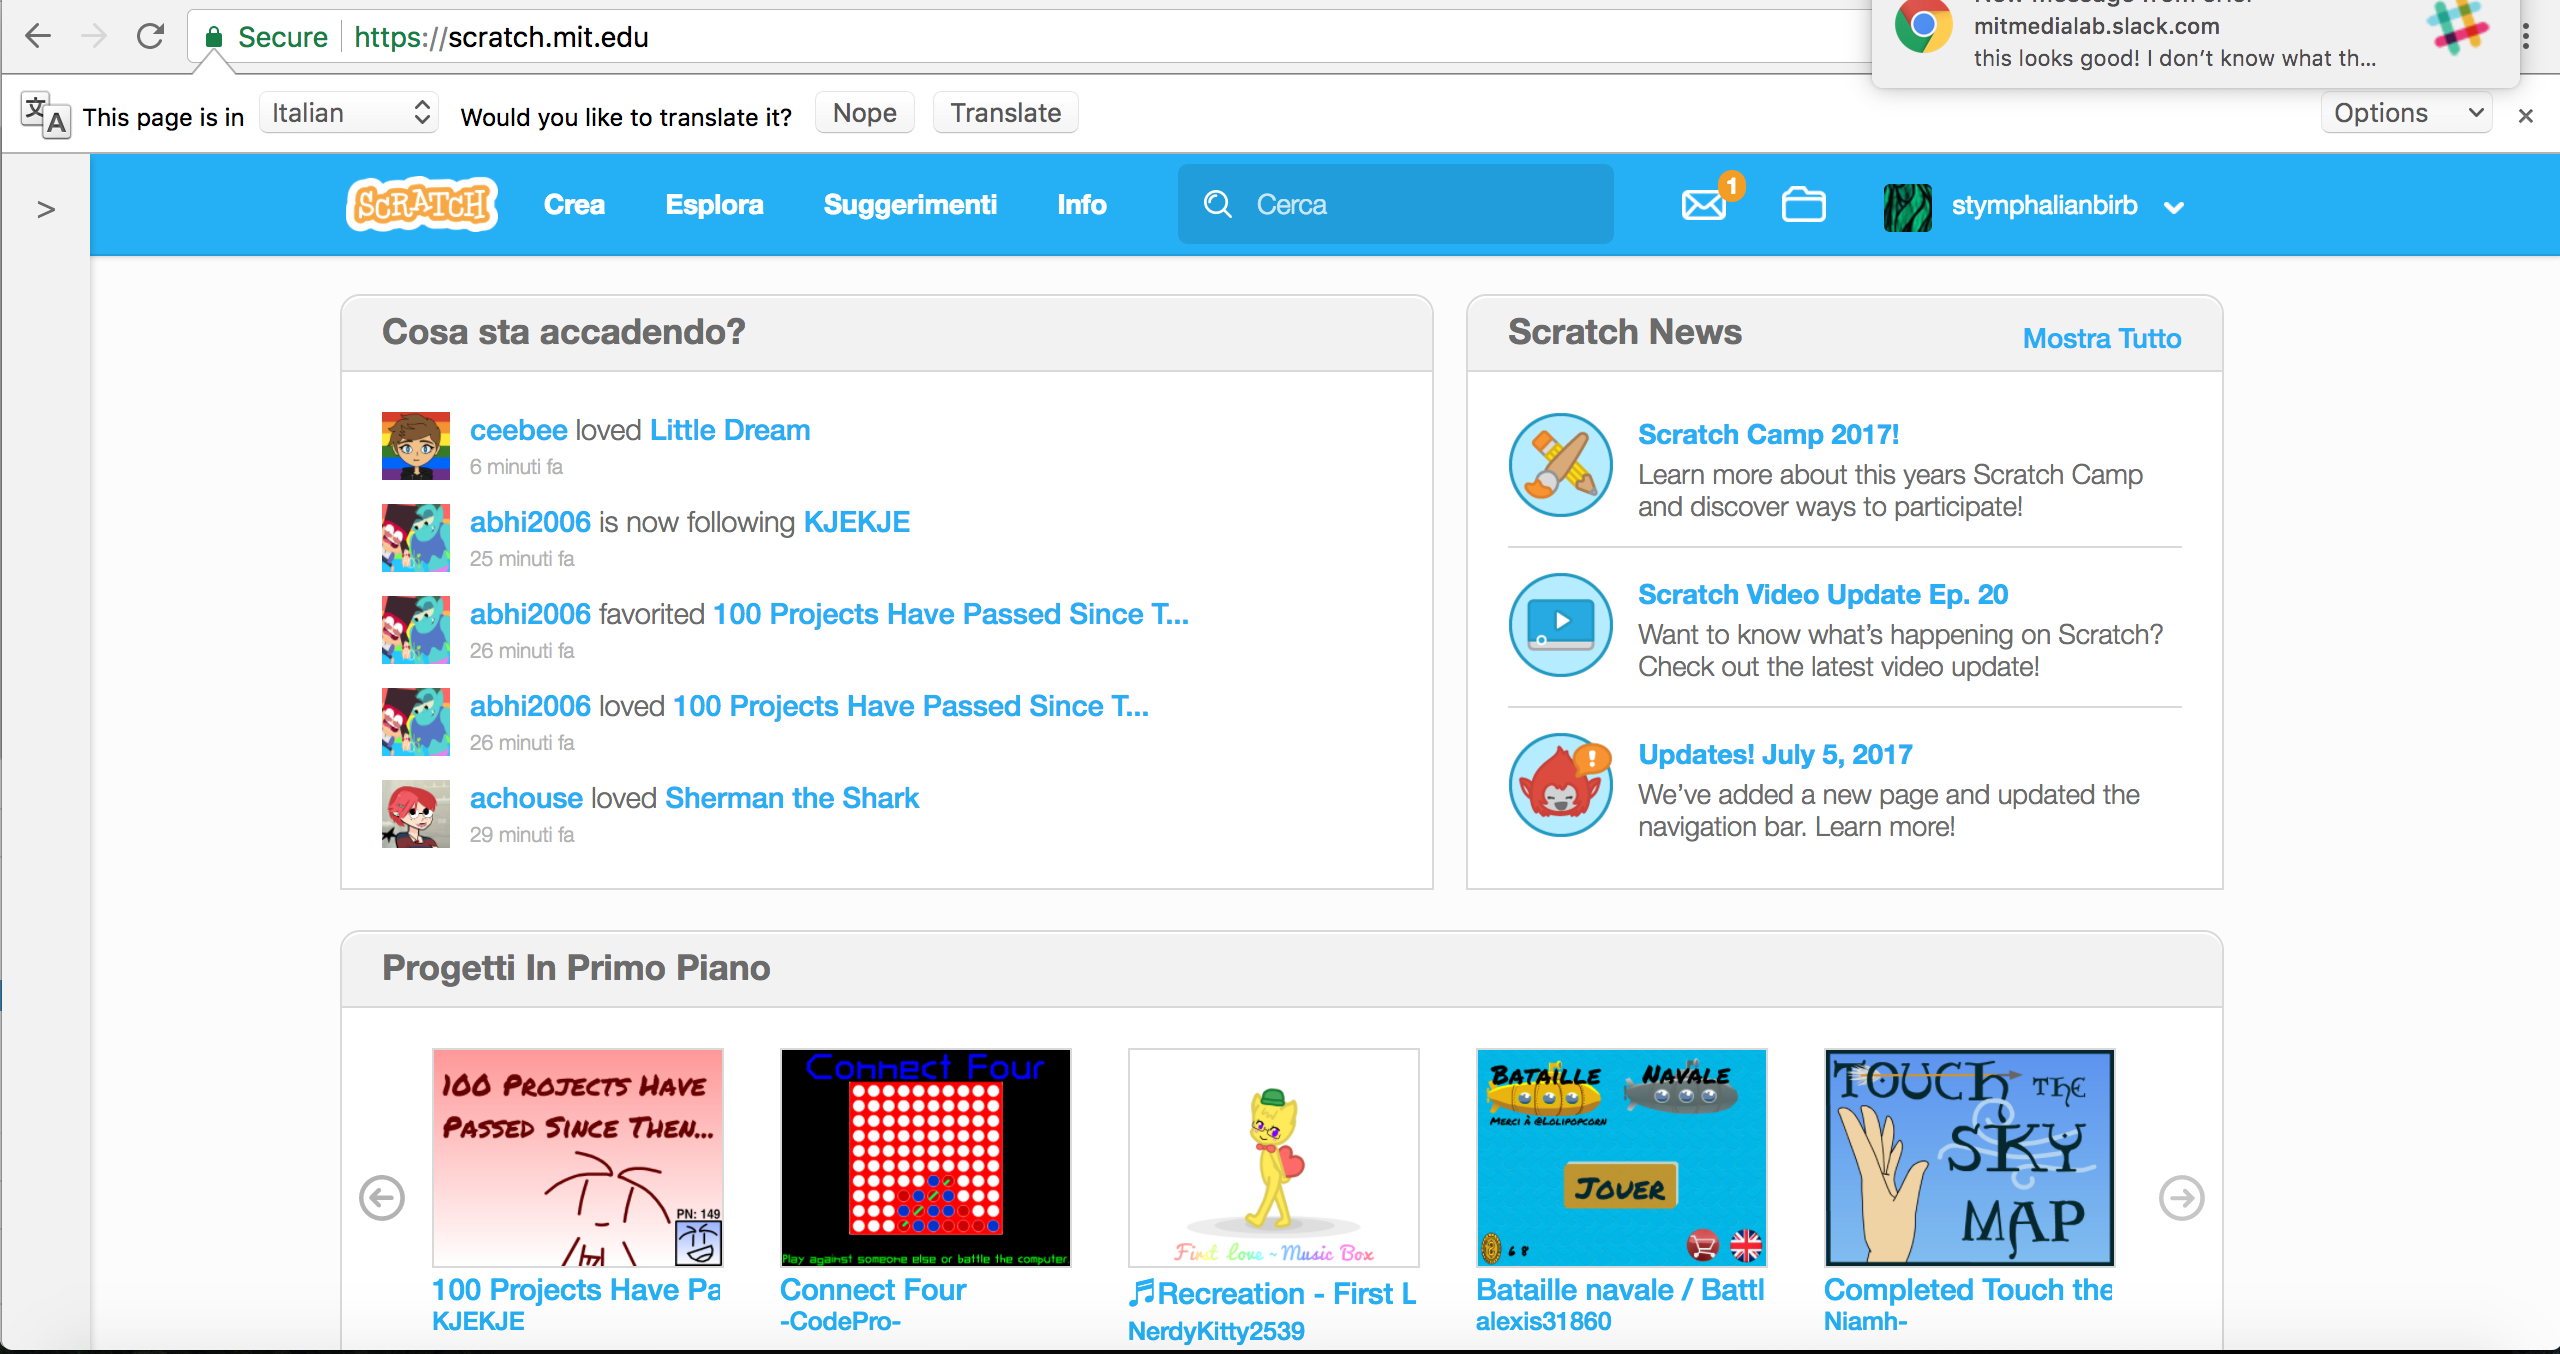Screen dimensions: 2560x1354
Task: Open the translate Options dropdown
Action: coord(2406,113)
